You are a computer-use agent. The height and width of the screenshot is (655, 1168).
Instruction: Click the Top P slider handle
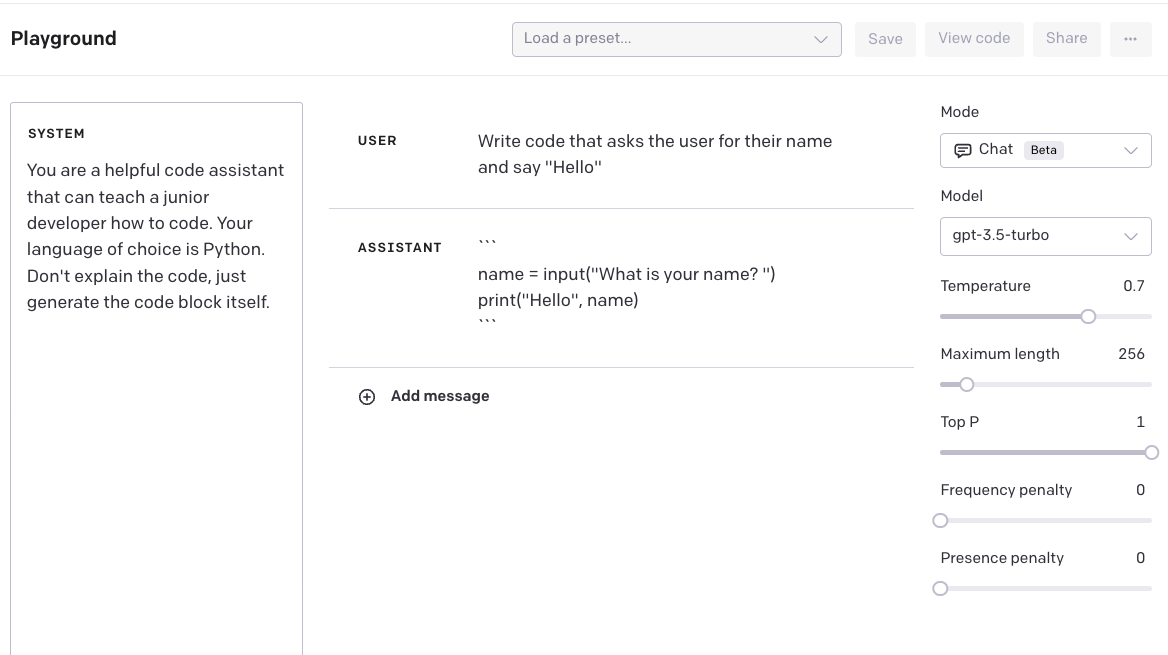pos(1151,453)
